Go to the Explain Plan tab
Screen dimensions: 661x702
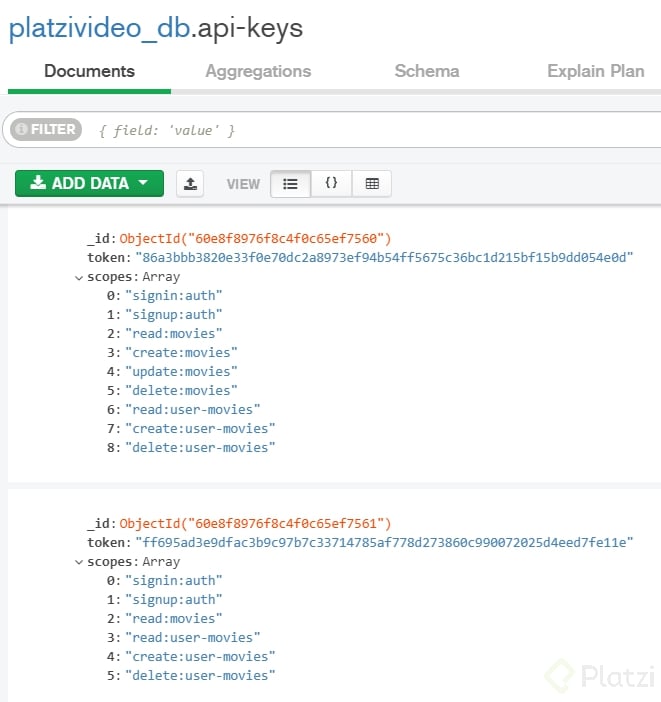tap(596, 71)
